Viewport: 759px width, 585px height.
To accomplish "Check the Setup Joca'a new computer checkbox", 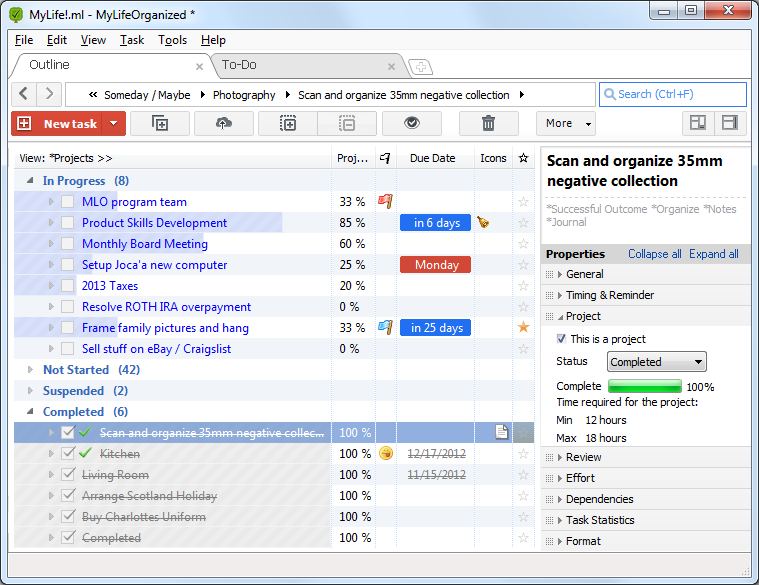I will click(67, 265).
